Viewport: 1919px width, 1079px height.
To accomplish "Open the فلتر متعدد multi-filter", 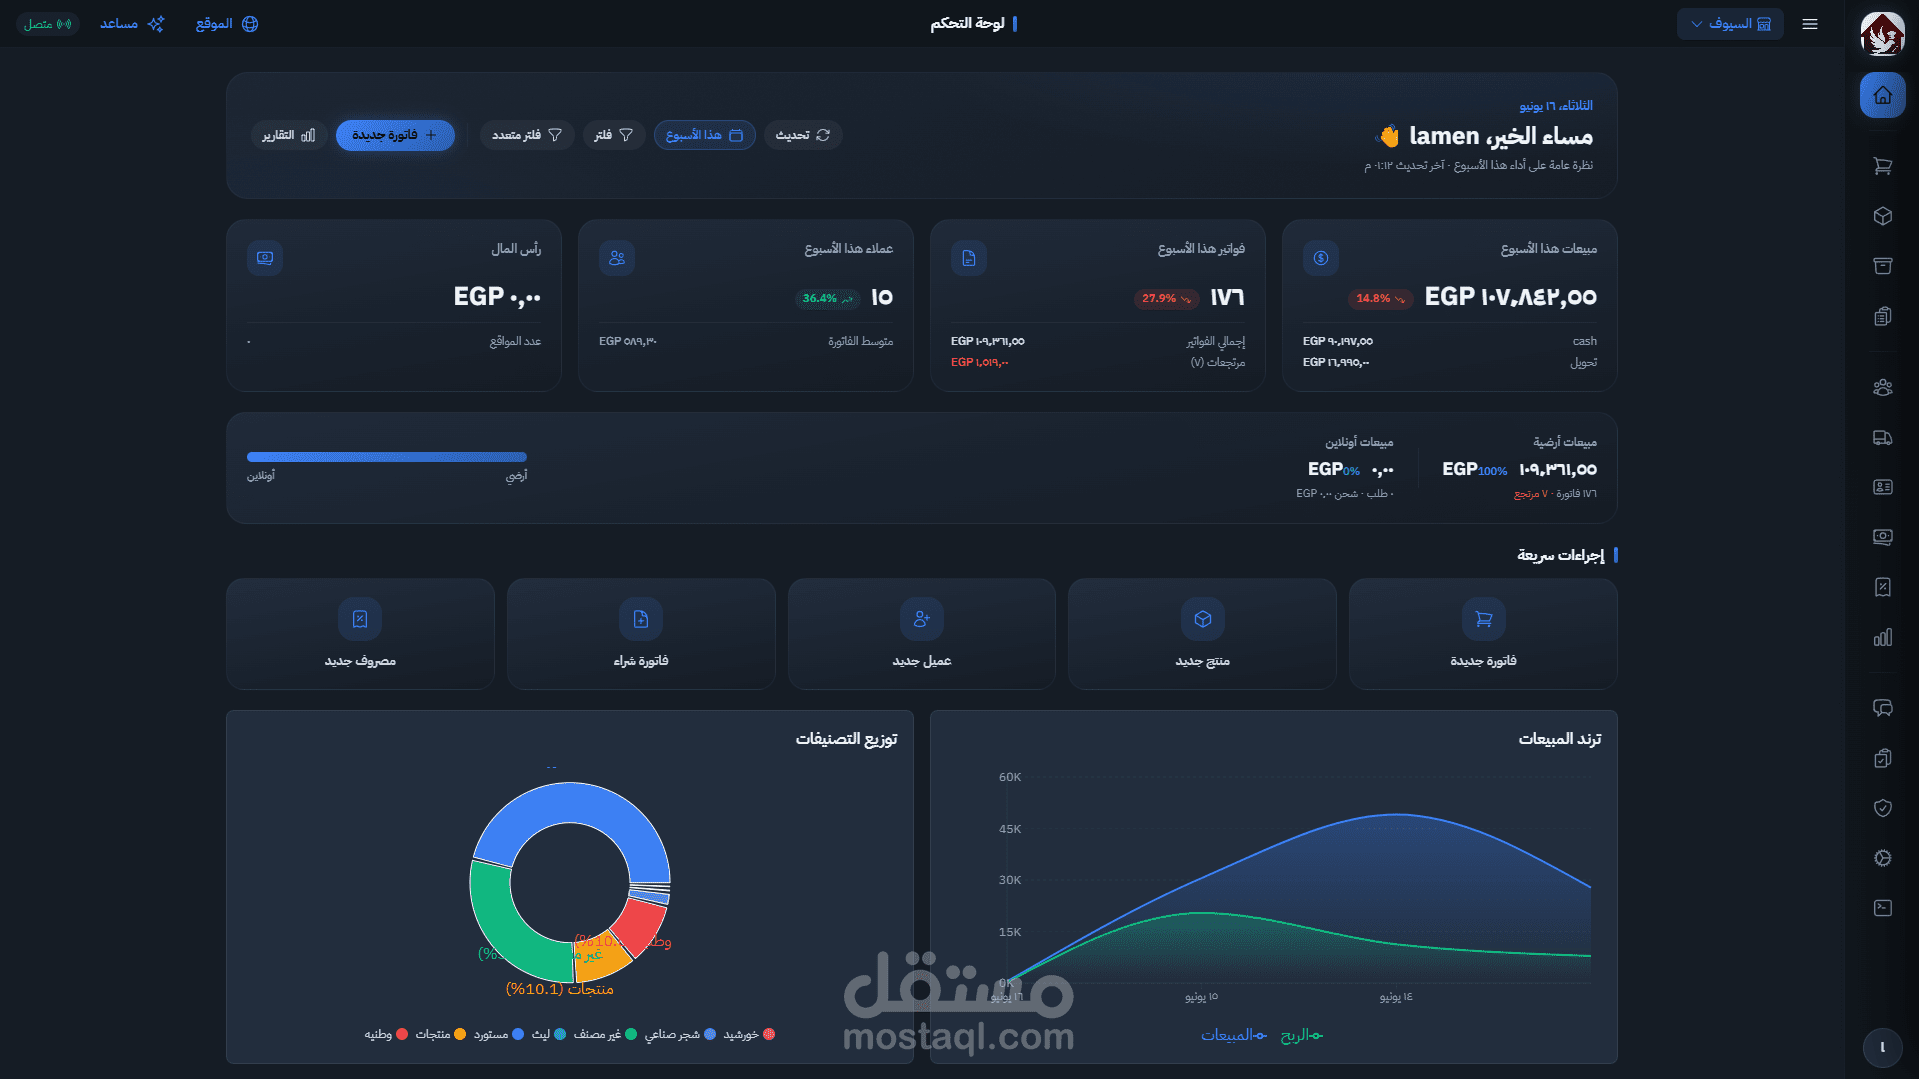I will 527,135.
